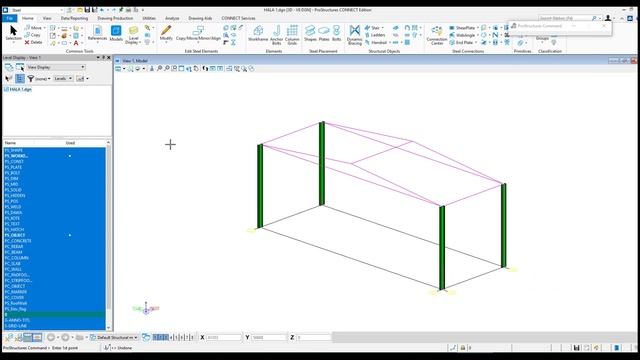Open the View Display dropdown in Level Display
The image size is (640, 360).
point(56,67)
